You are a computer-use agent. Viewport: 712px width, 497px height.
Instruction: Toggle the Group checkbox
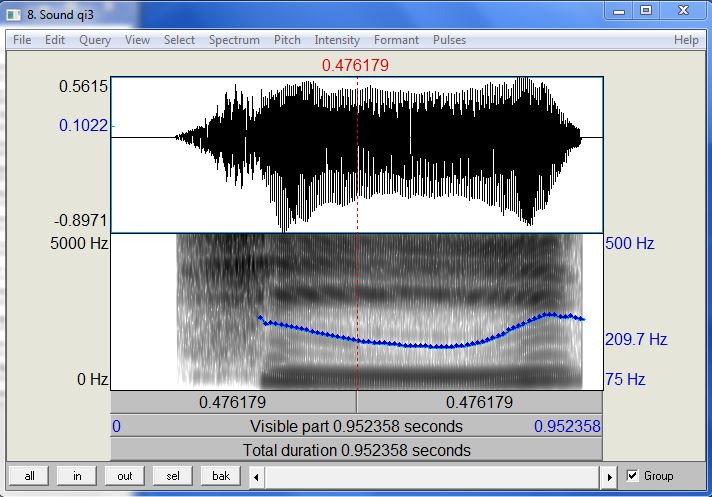click(x=632, y=476)
